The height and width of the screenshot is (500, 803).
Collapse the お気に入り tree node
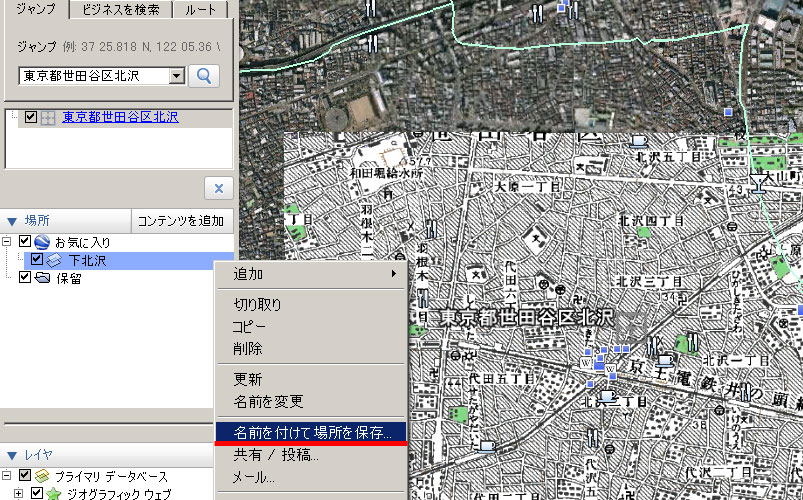coord(7,241)
